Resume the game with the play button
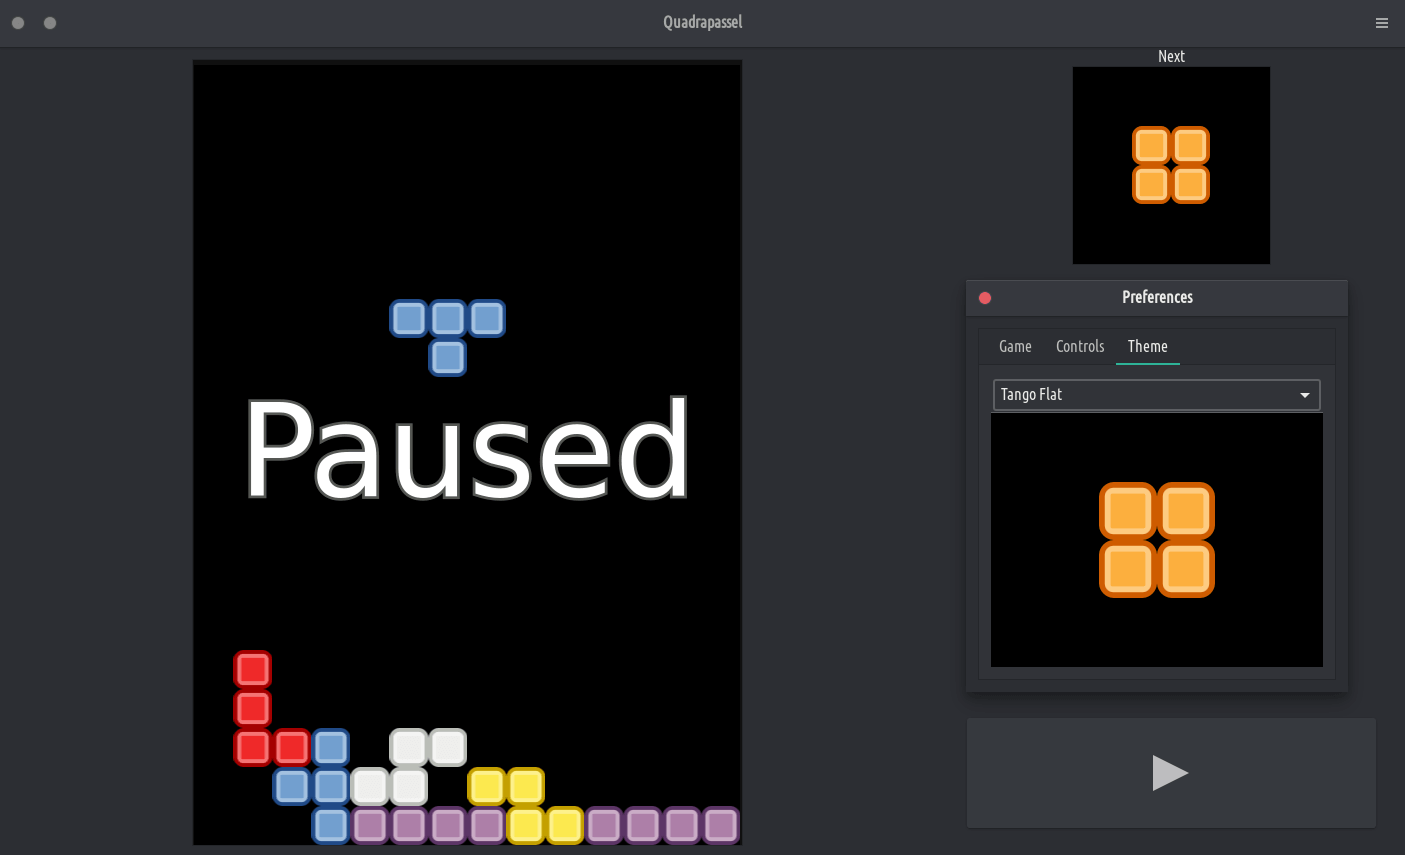 [x=1170, y=772]
